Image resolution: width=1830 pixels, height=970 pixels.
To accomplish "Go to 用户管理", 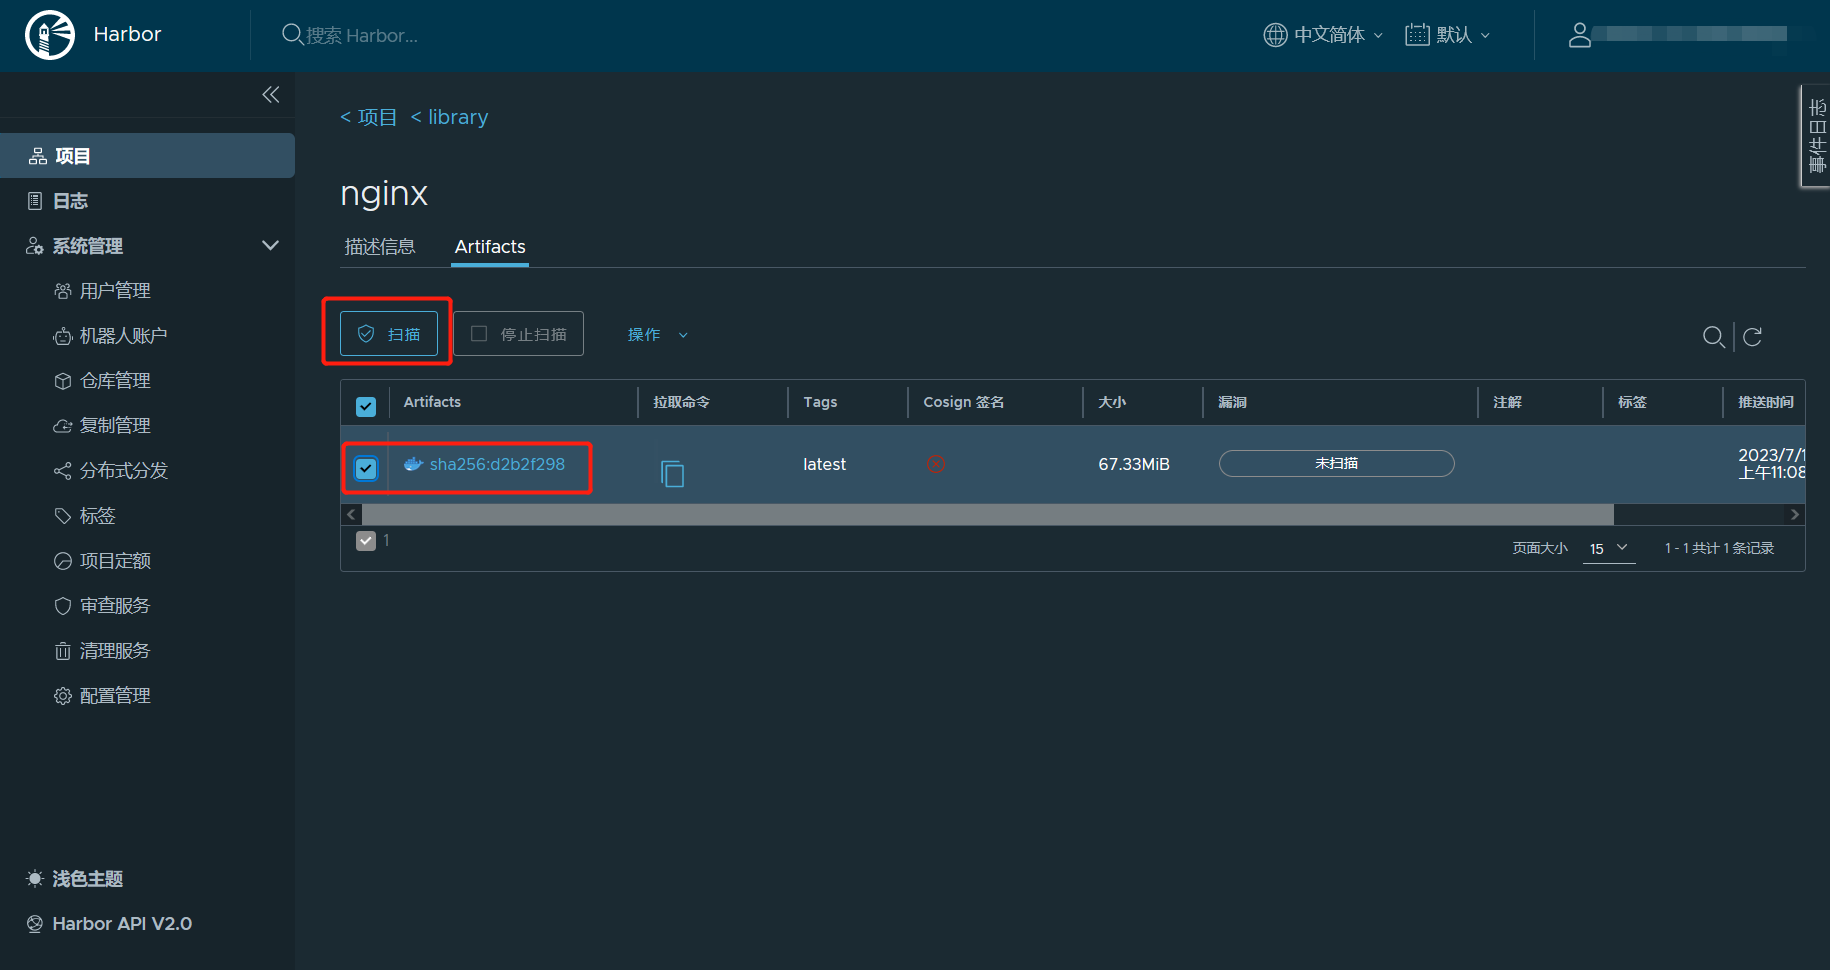I will point(115,291).
